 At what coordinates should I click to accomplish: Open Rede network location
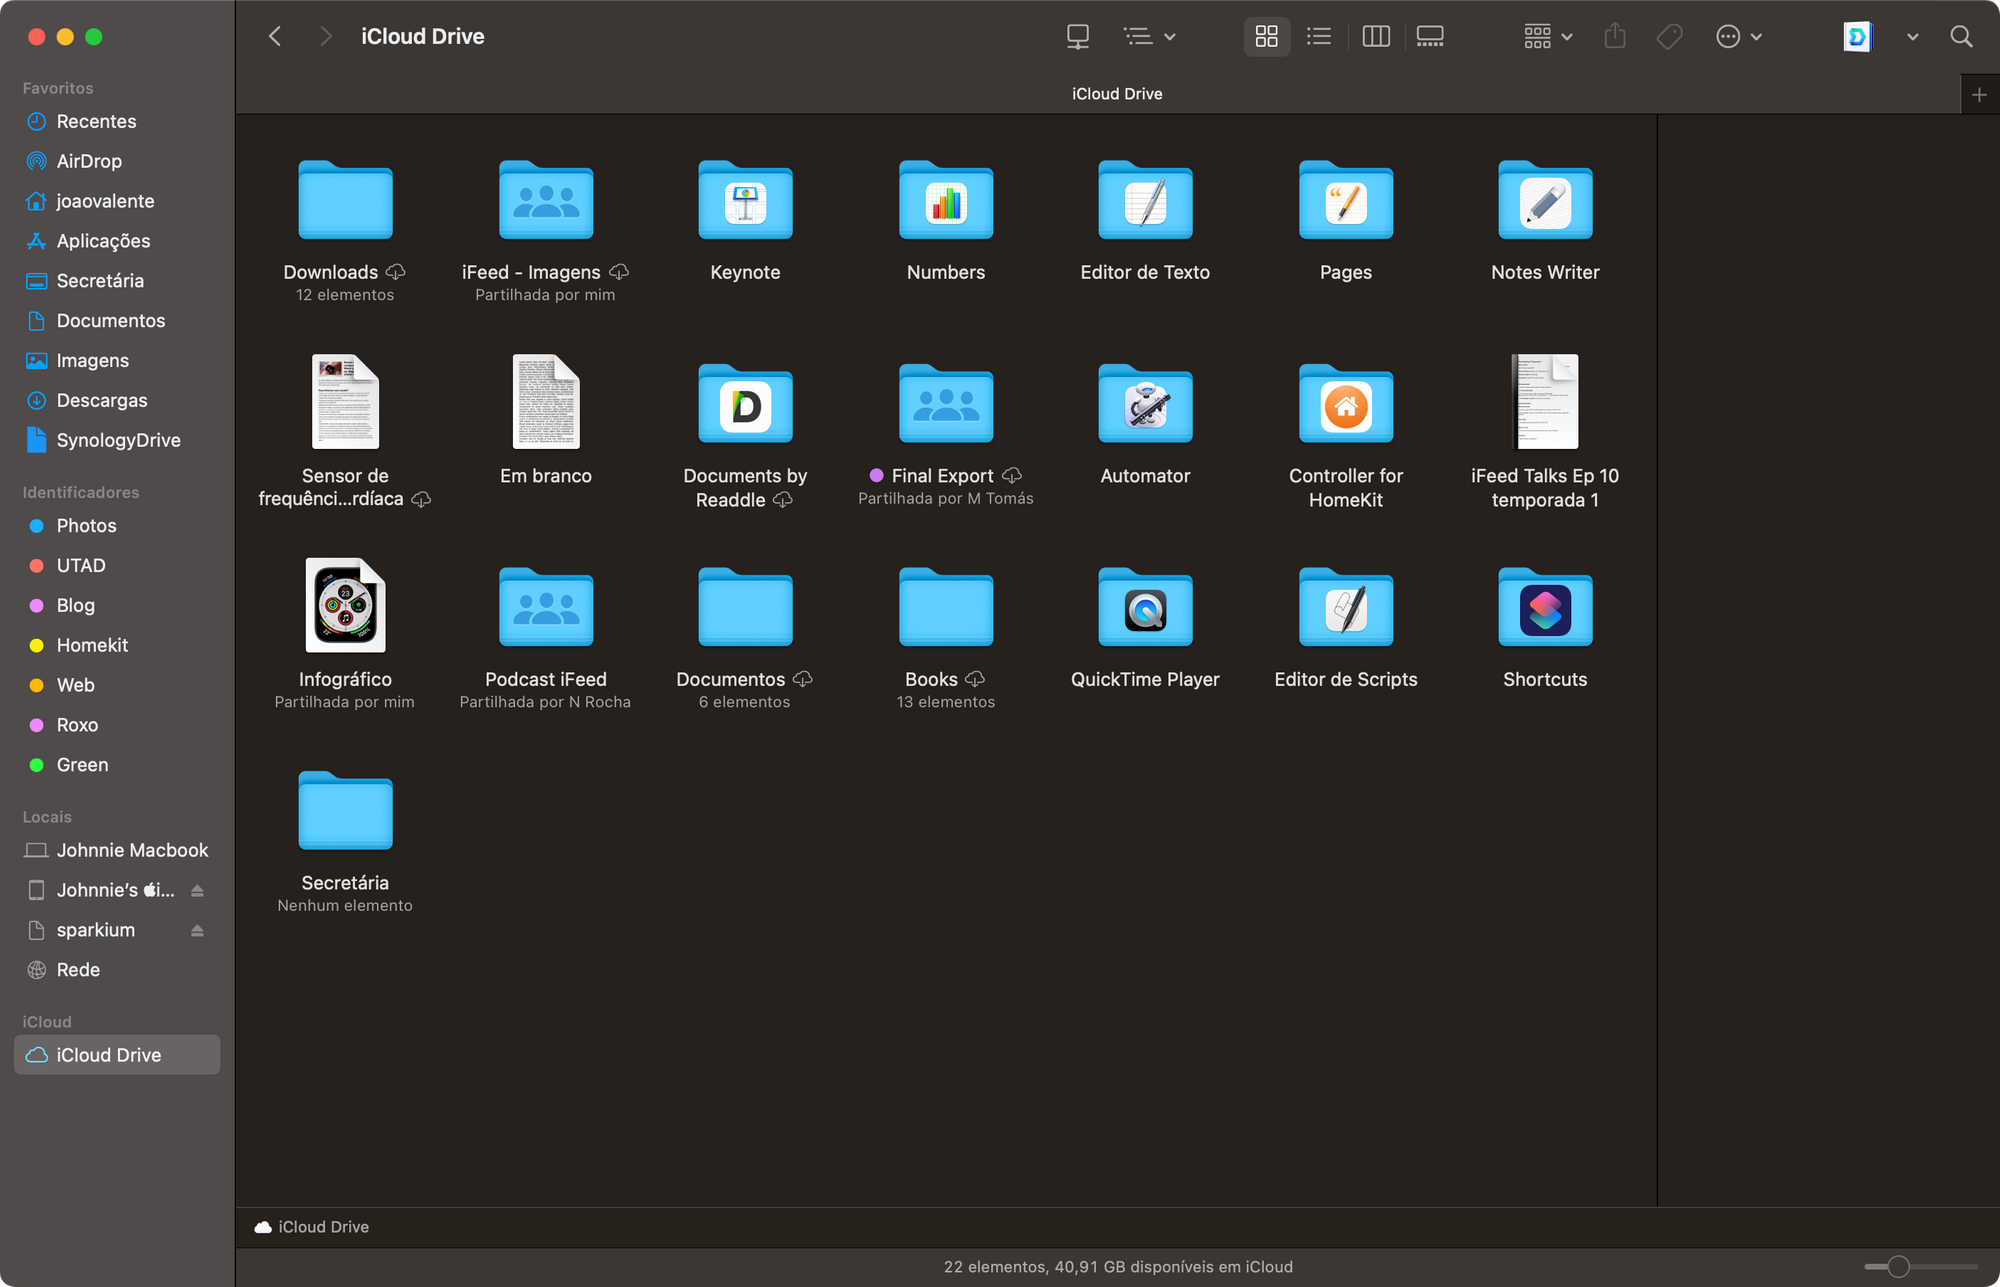click(117, 970)
